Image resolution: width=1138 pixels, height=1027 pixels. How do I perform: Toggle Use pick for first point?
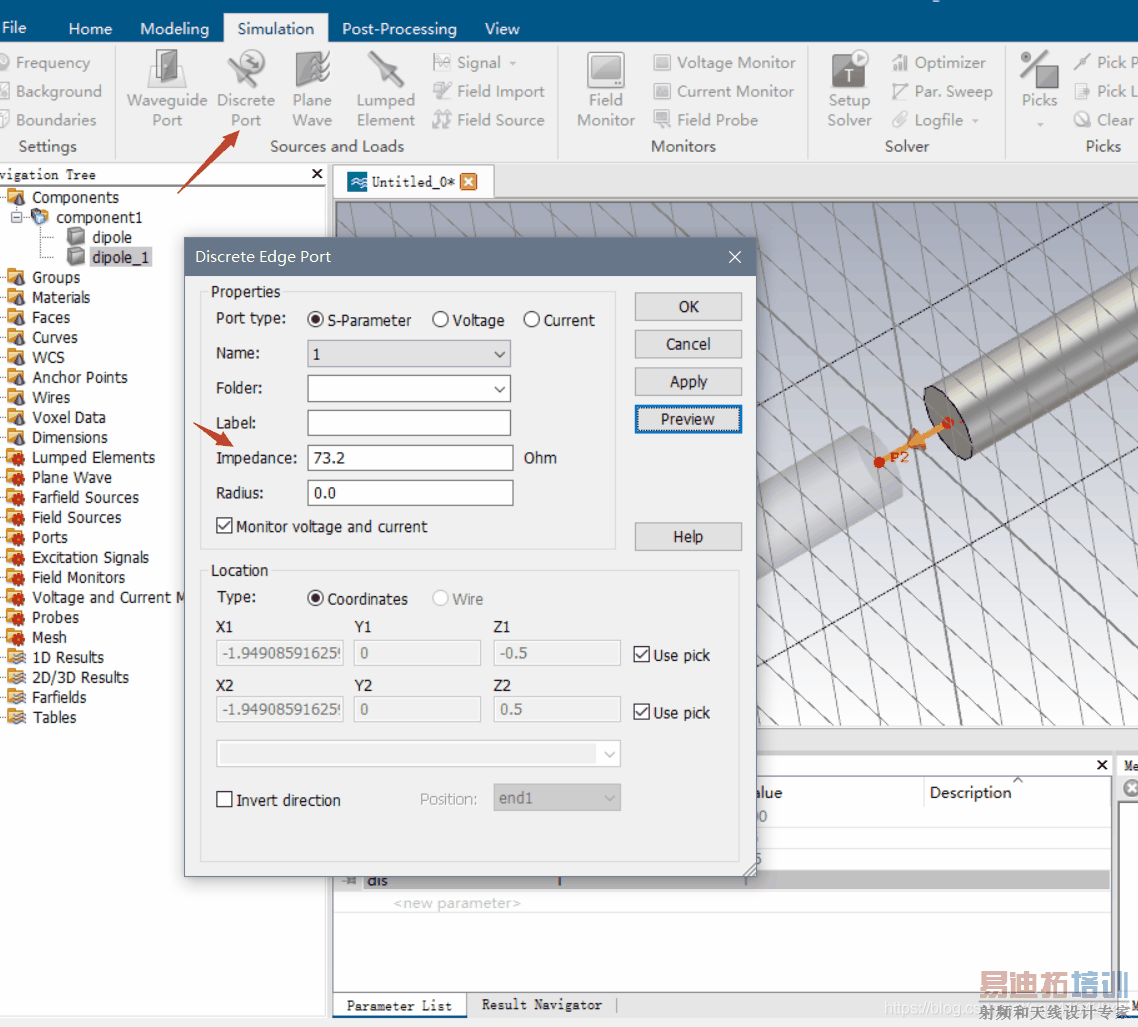[642, 654]
